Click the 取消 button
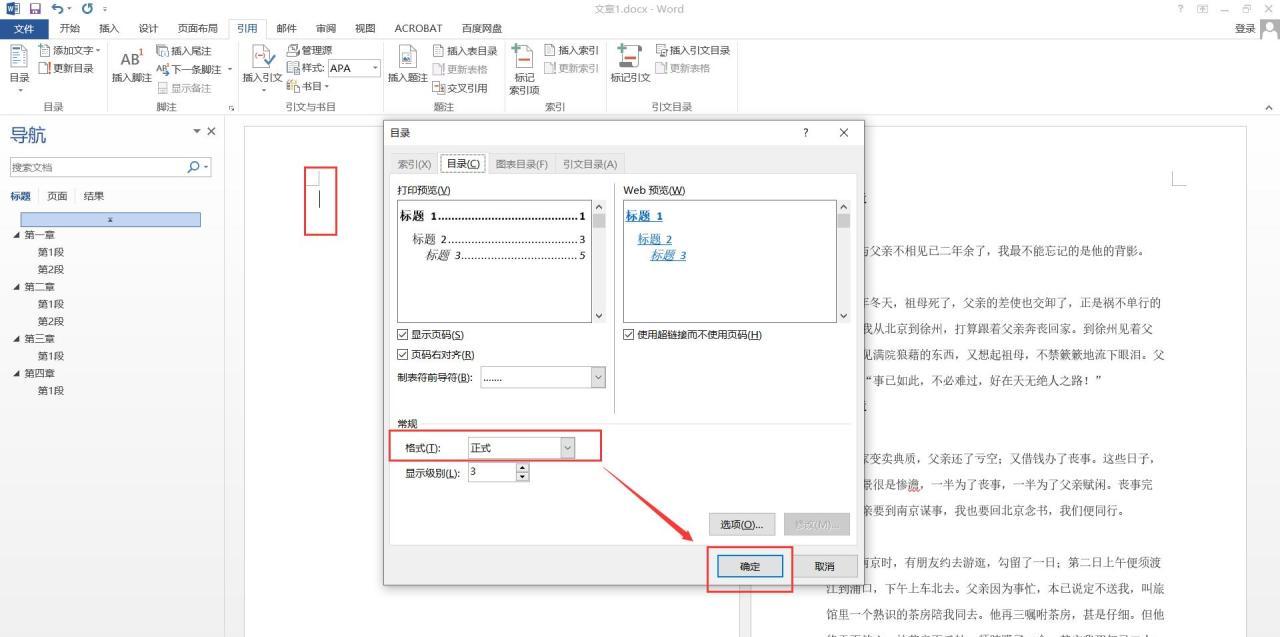Screen dimensions: 1280x637 [x=824, y=567]
